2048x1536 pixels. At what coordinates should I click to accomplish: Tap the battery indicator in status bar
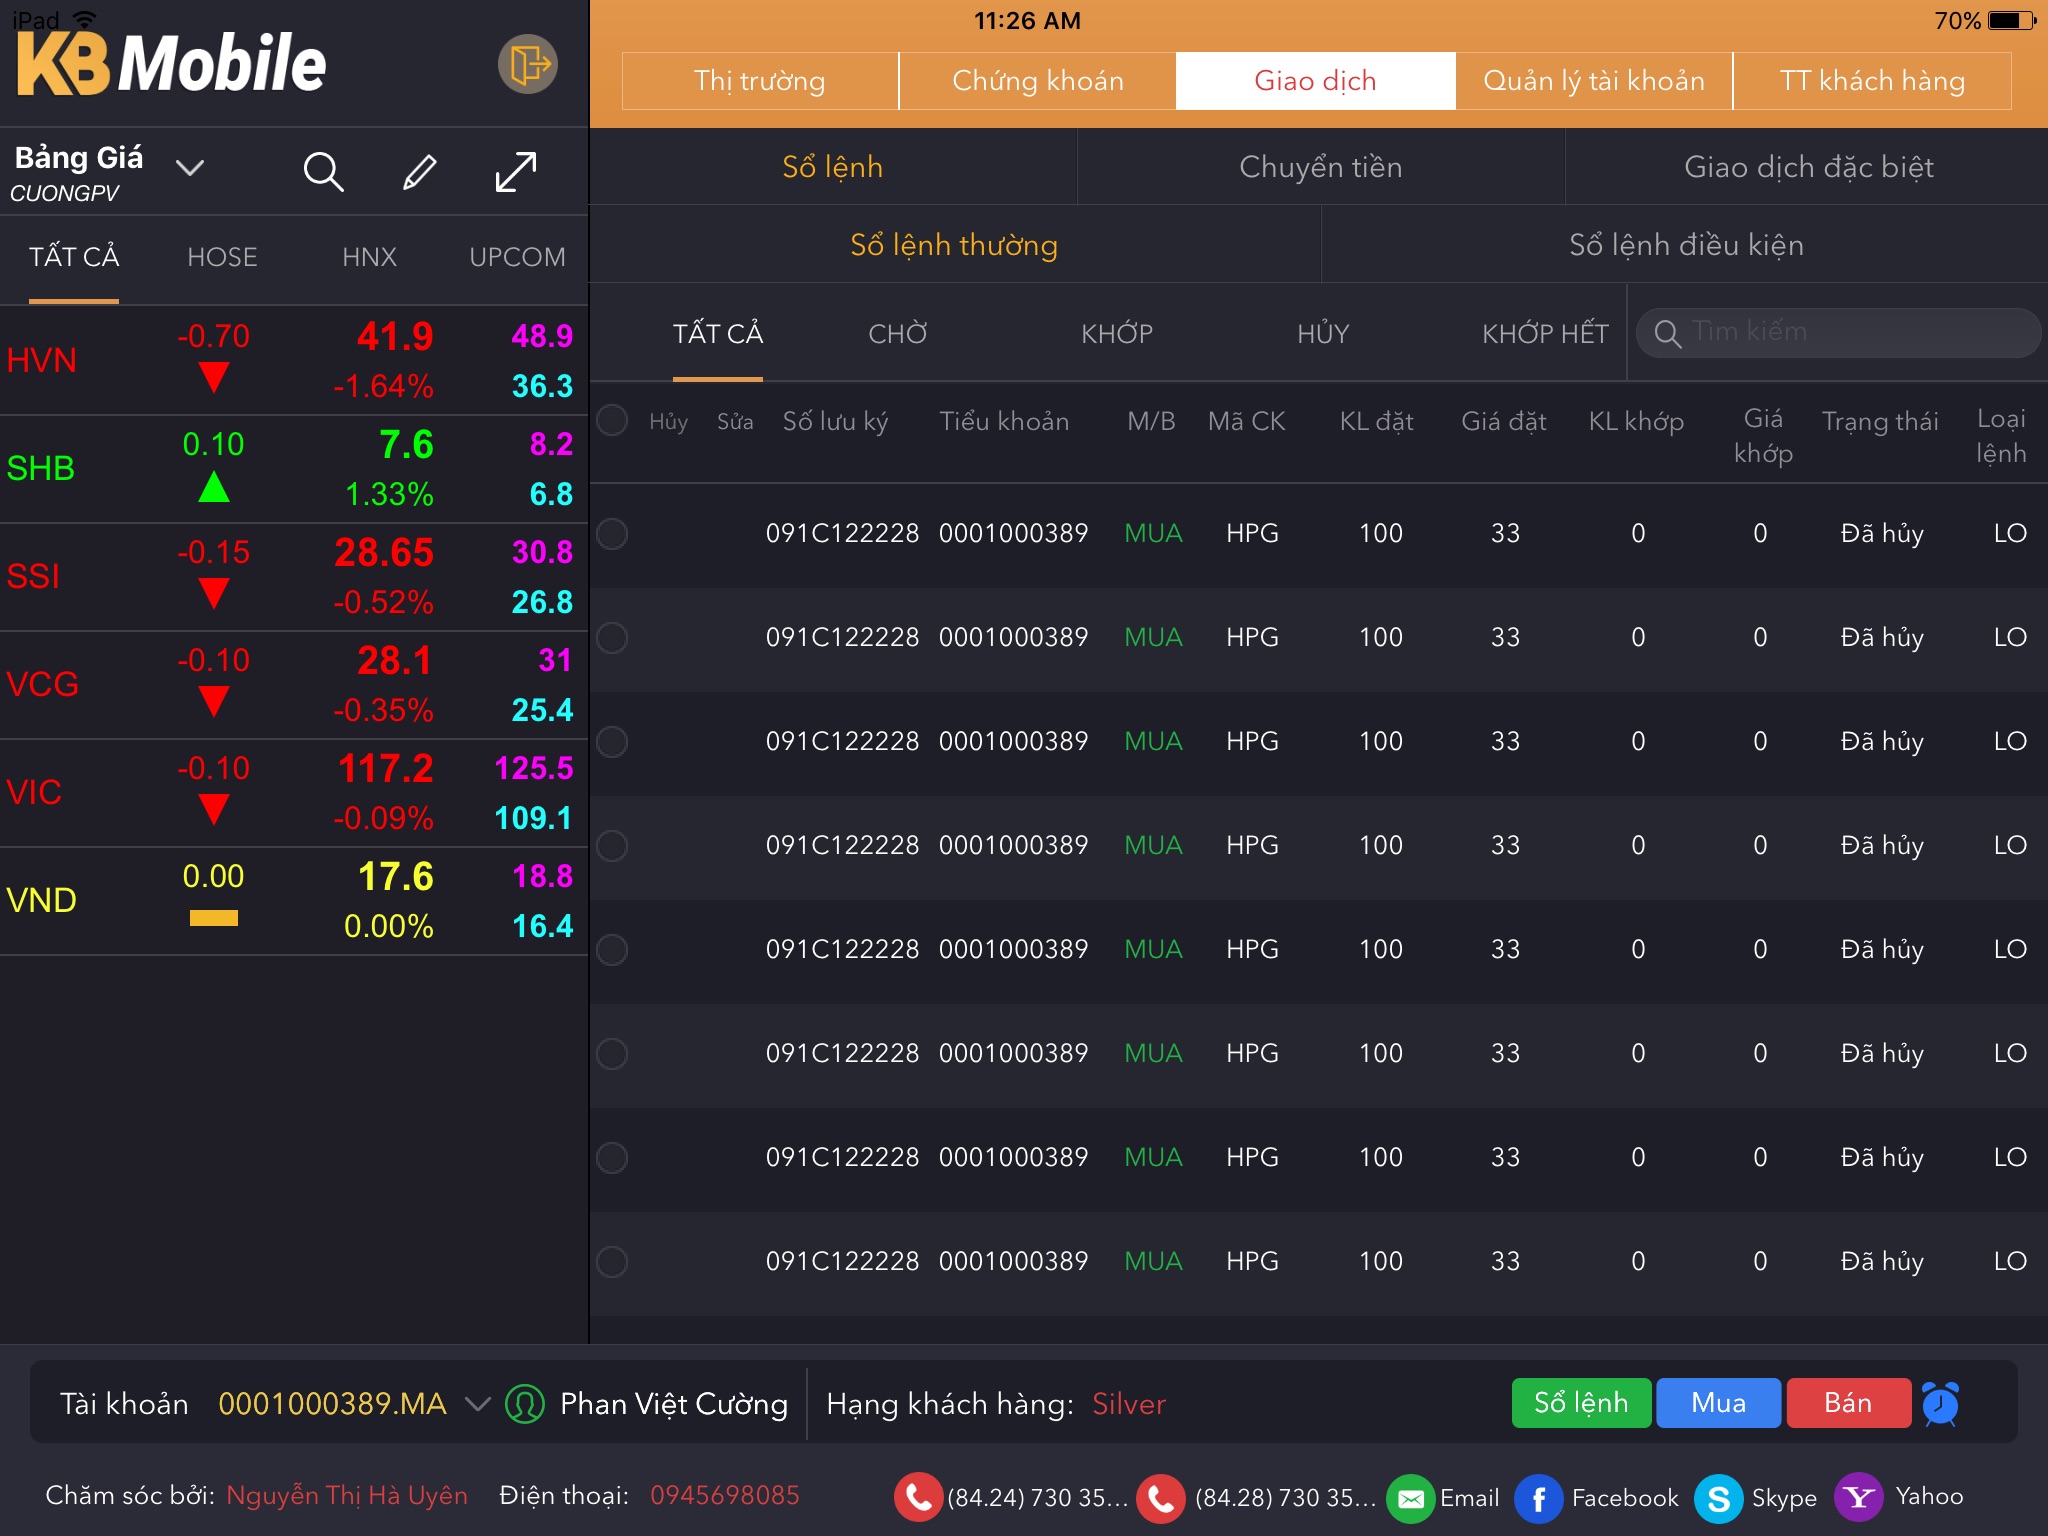pyautogui.click(x=2013, y=20)
